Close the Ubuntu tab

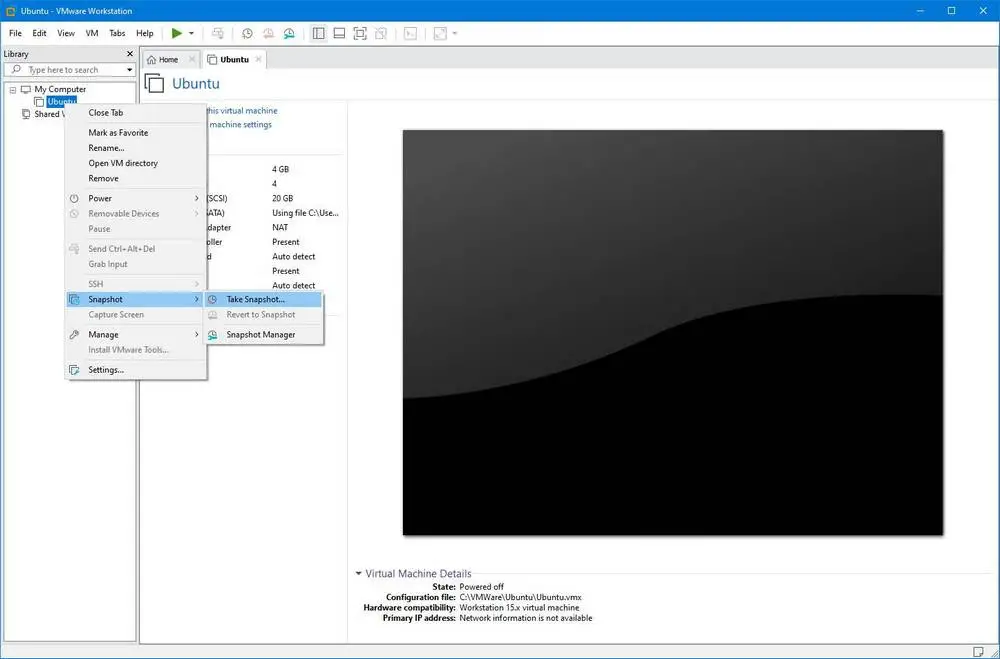(x=258, y=59)
